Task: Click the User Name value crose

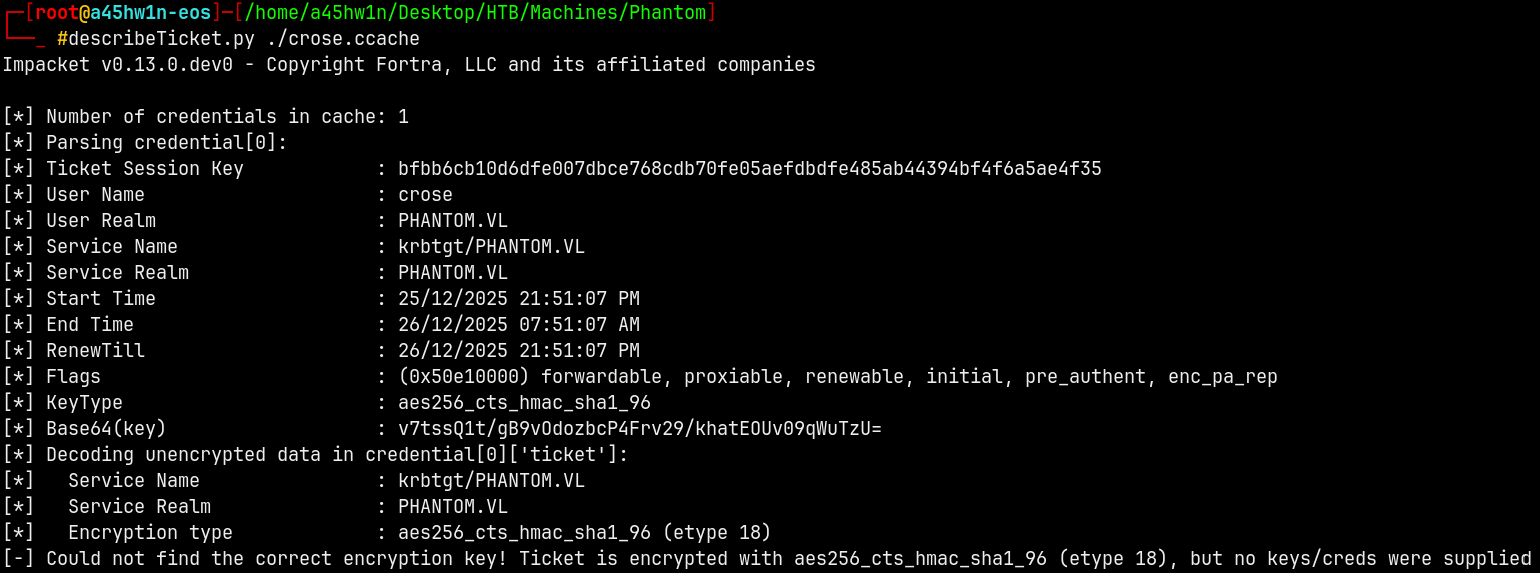Action: tap(425, 195)
